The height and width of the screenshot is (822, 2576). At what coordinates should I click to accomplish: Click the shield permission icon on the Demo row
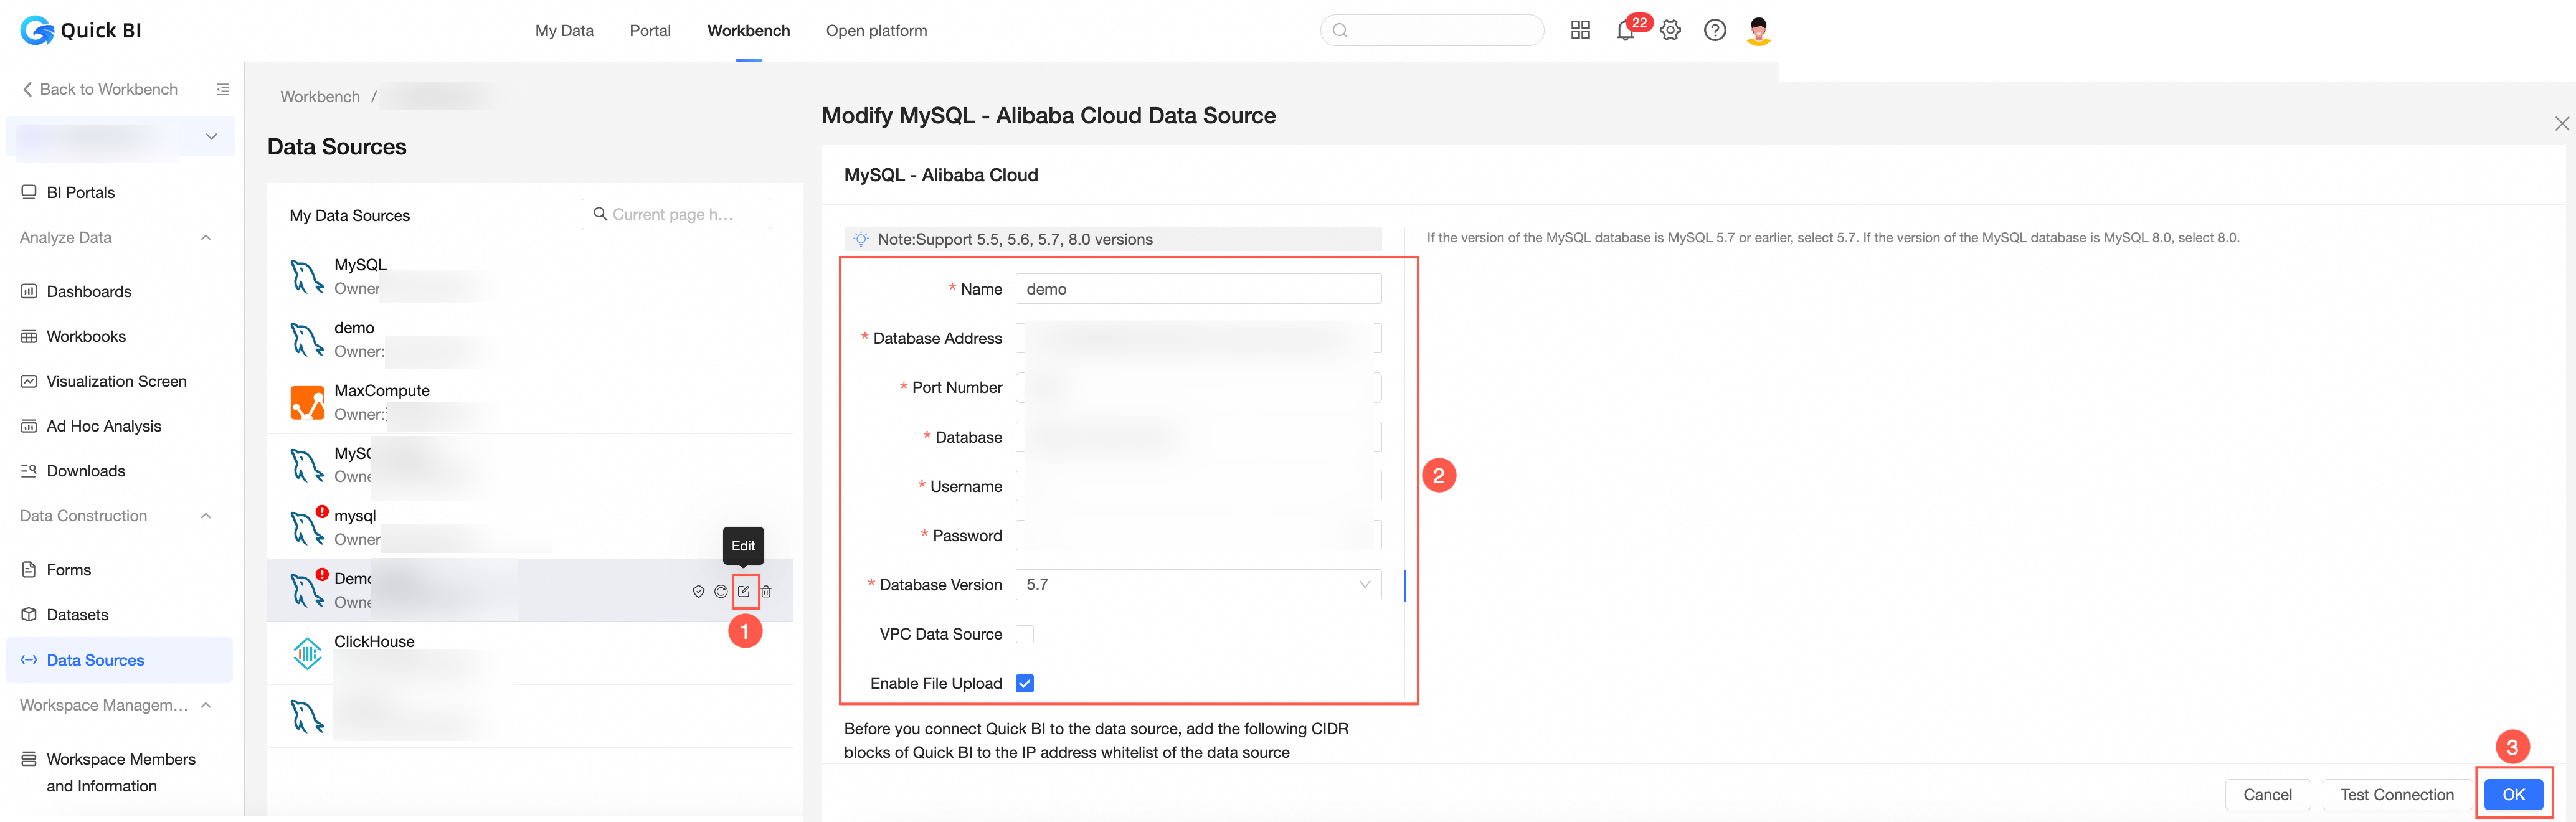[698, 591]
